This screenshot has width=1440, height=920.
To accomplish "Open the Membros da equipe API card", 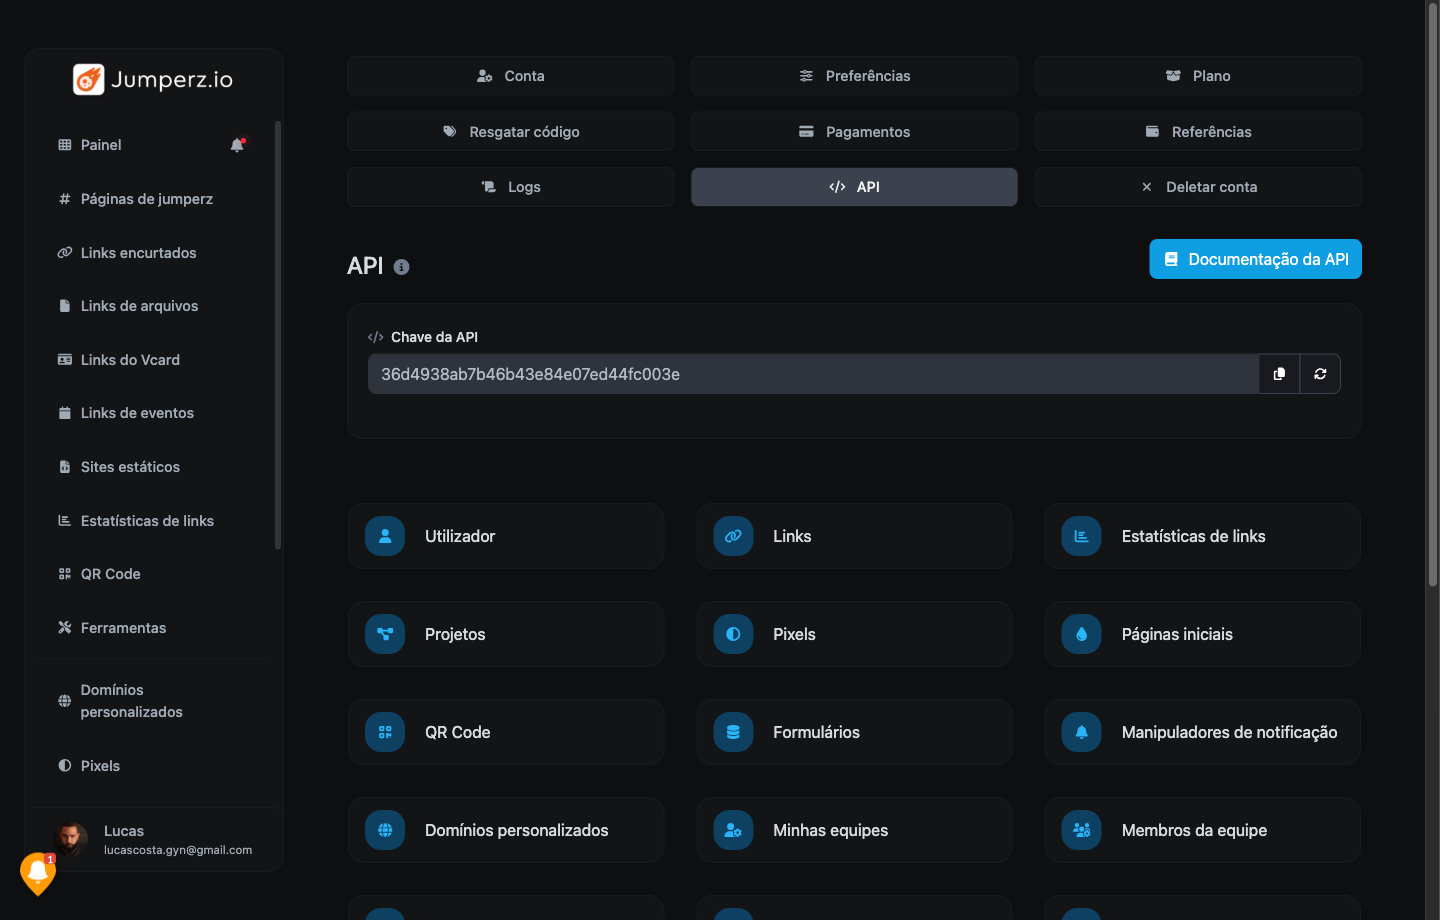I will pyautogui.click(x=1202, y=830).
